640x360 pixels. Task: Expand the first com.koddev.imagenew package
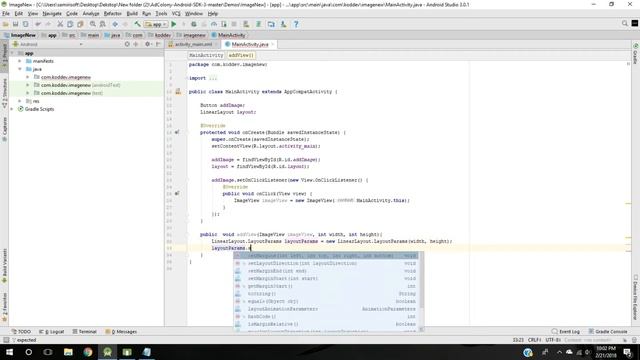pos(28,77)
